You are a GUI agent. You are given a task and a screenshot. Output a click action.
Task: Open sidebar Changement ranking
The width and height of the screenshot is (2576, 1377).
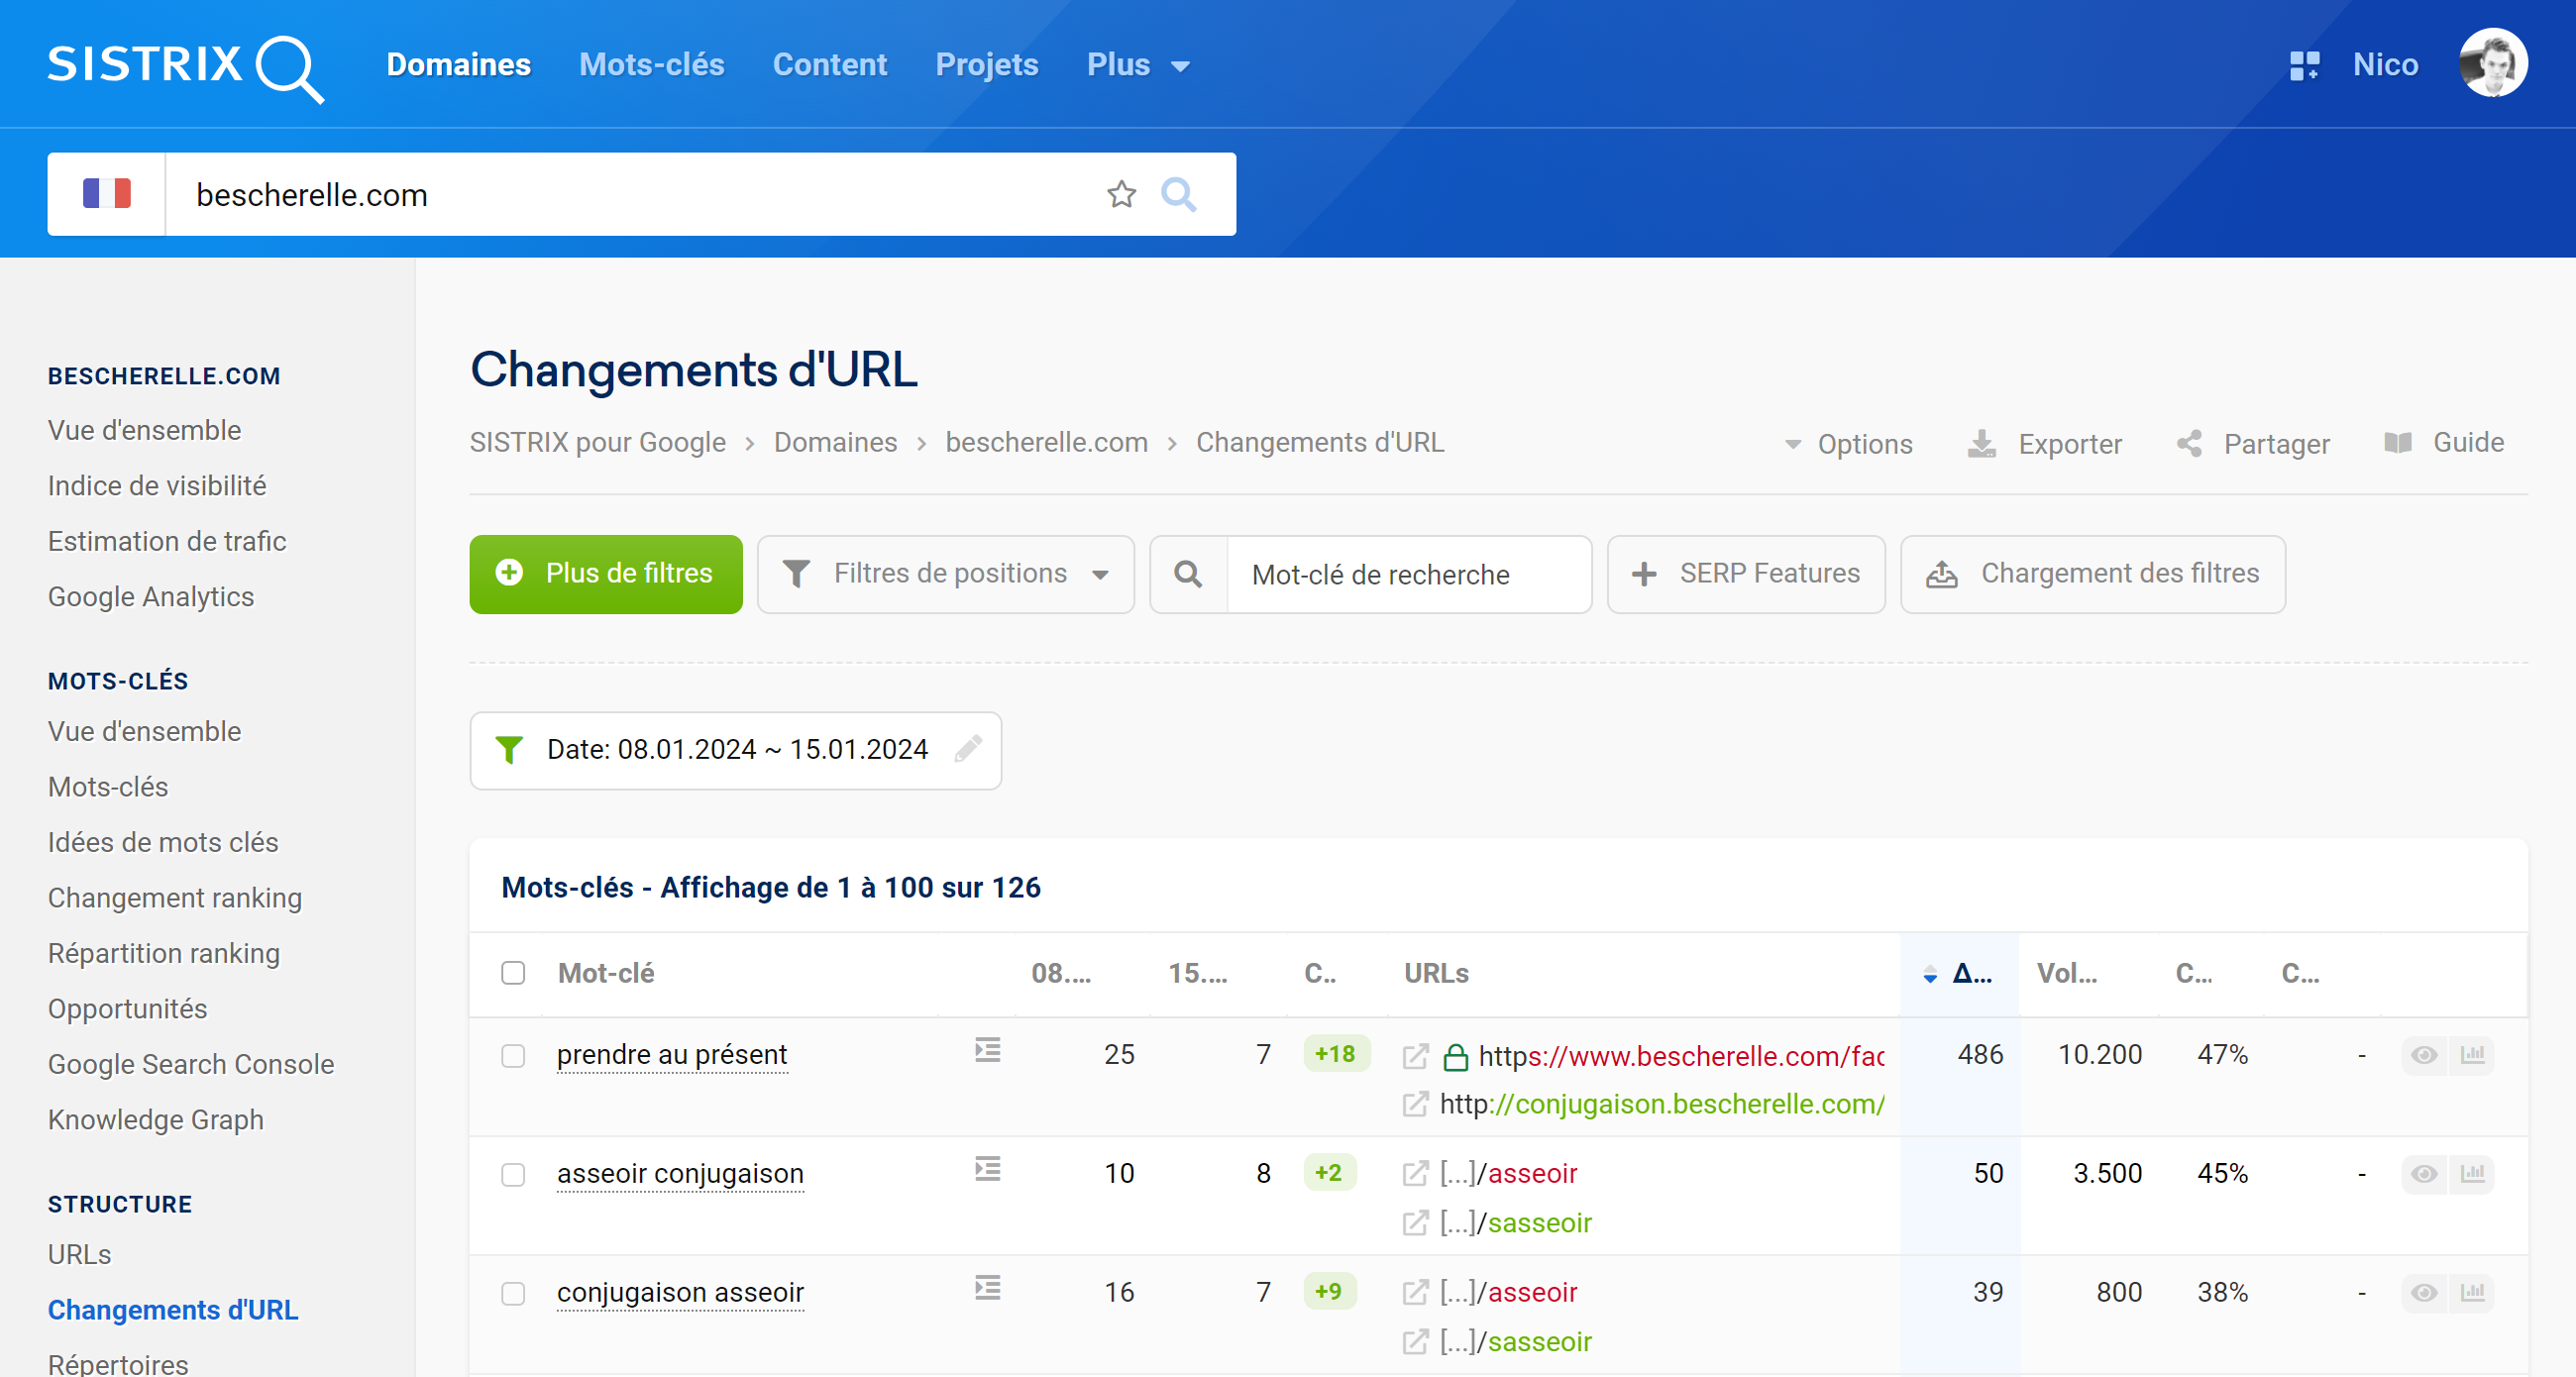[175, 898]
